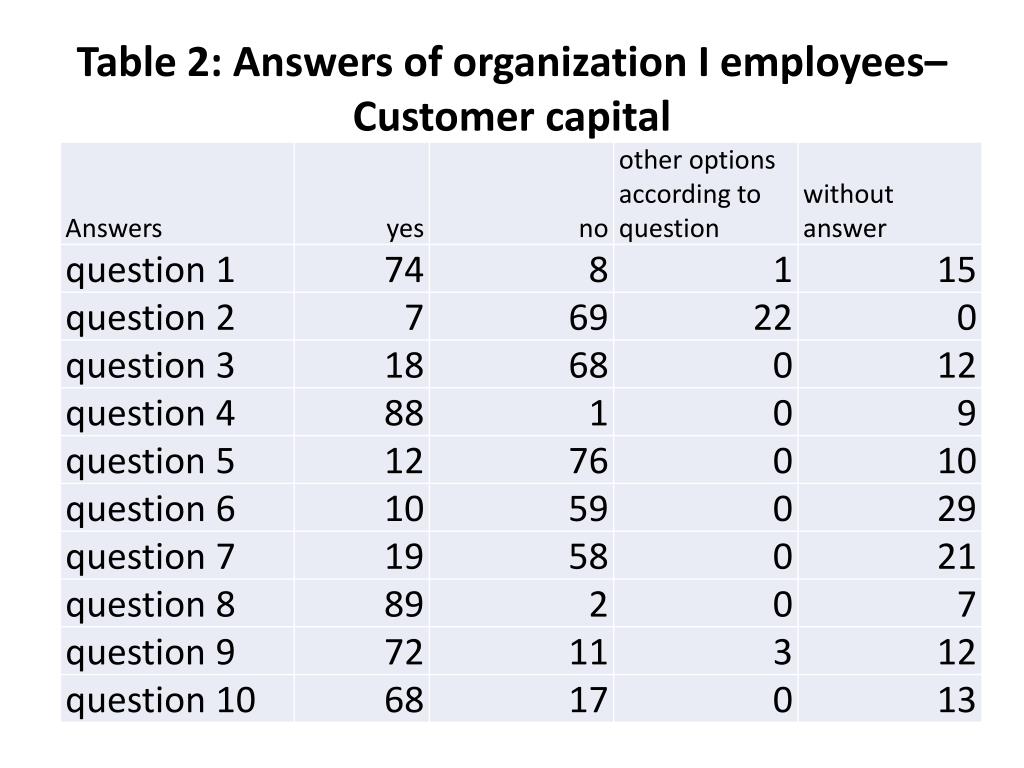
Task: Click the 'yes' column header
Action: point(405,229)
